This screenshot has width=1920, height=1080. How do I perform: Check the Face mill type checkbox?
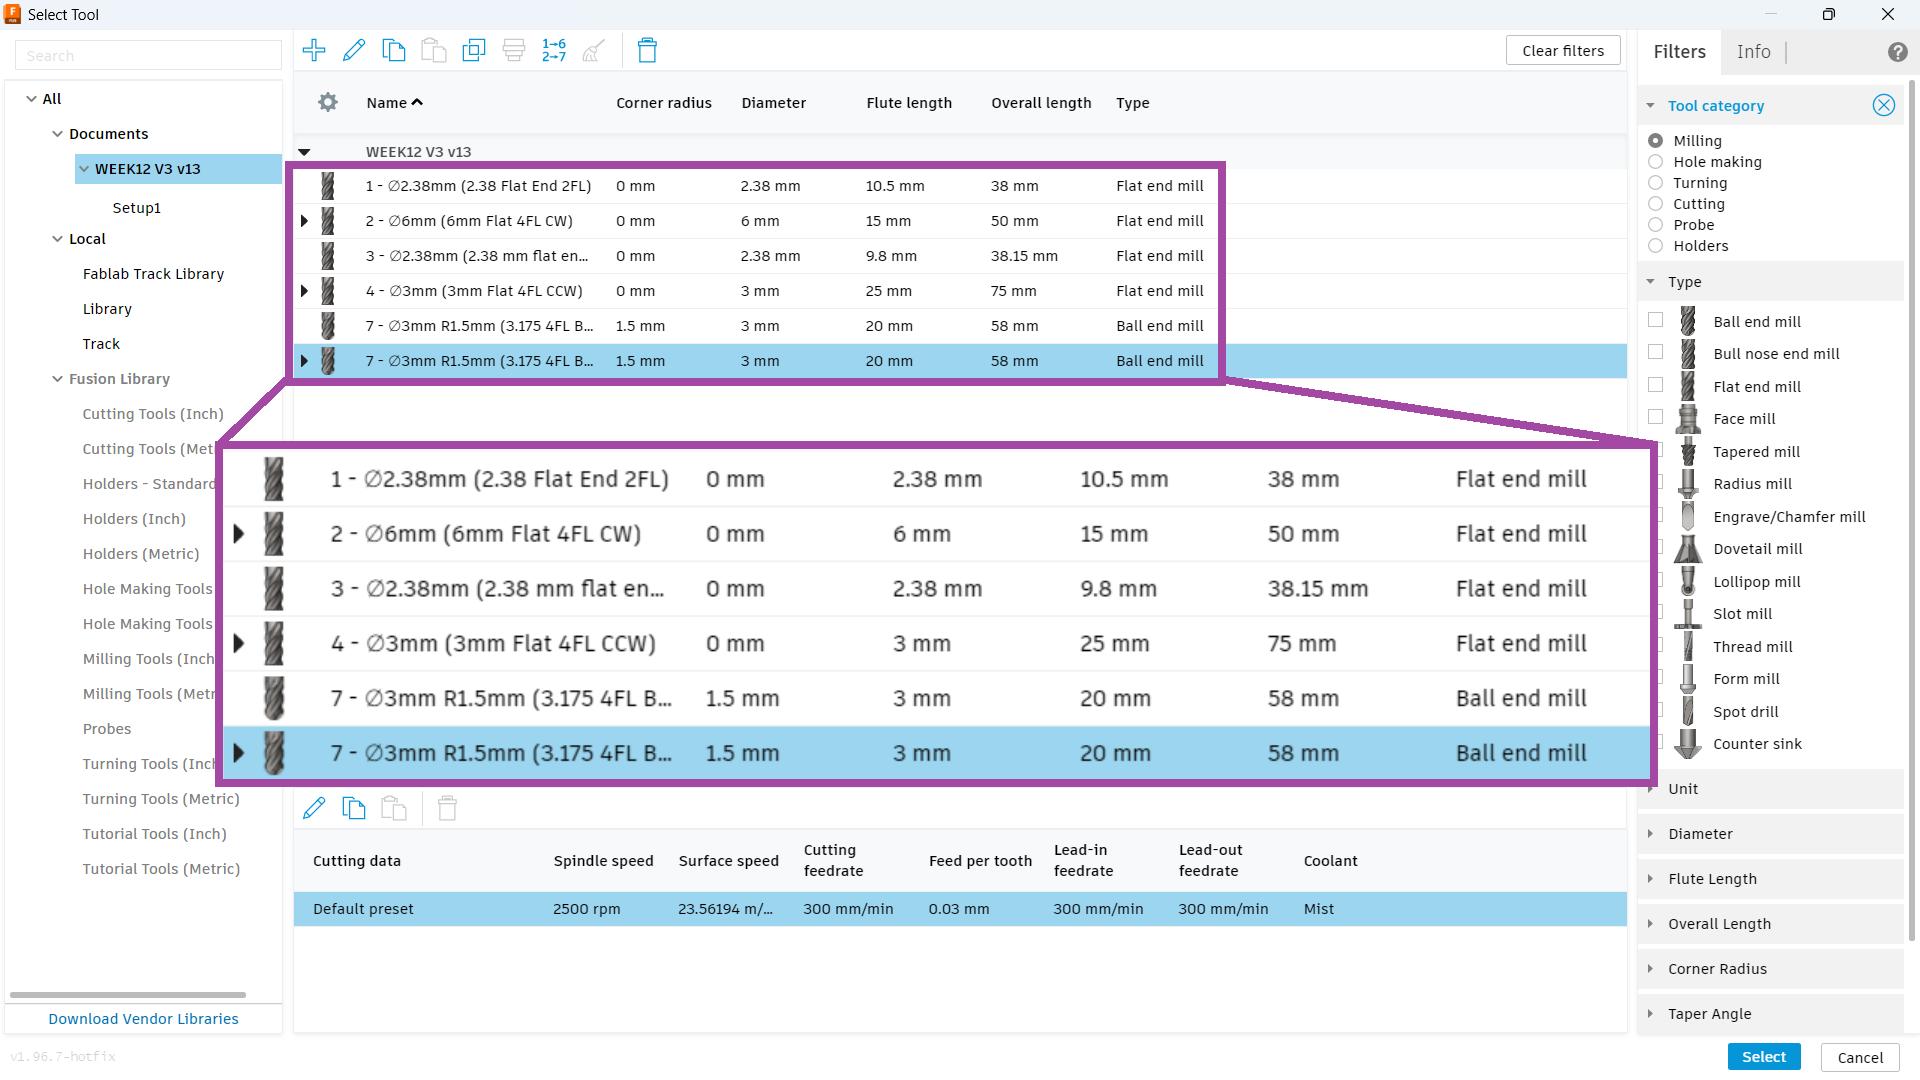tap(1656, 418)
